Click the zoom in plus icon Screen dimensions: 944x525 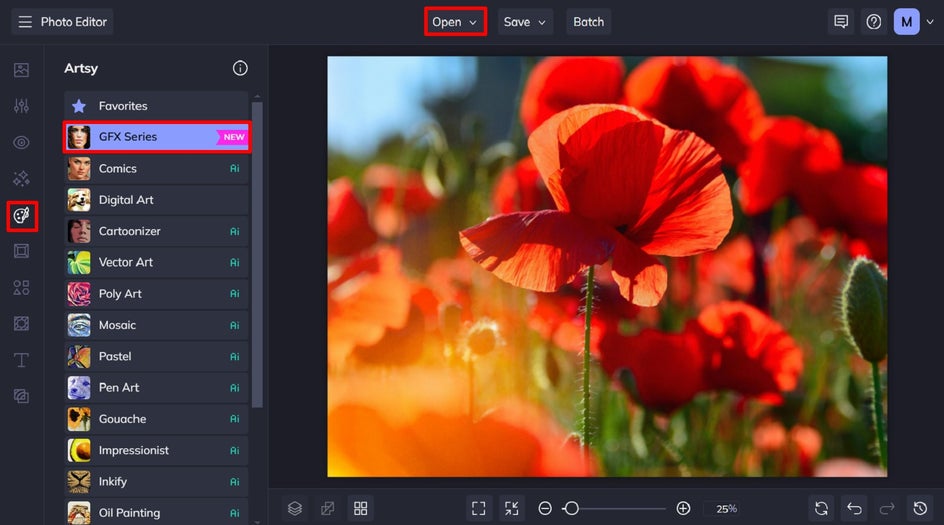tap(683, 509)
